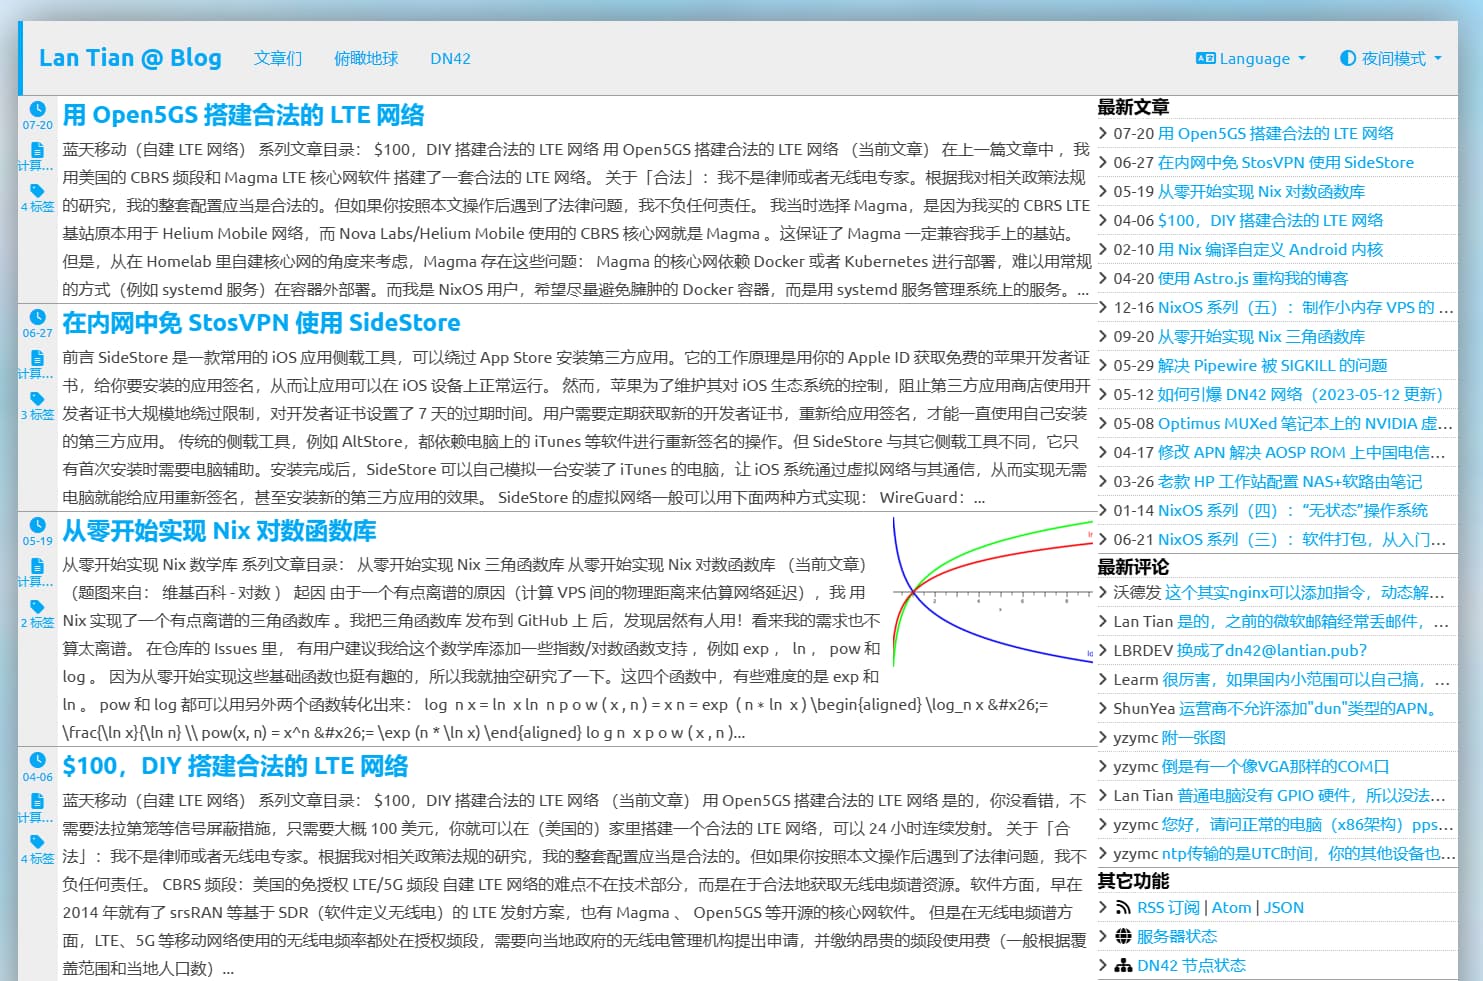Click the keyboard icon next to Language
This screenshot has width=1483, height=981.
pos(1204,58)
